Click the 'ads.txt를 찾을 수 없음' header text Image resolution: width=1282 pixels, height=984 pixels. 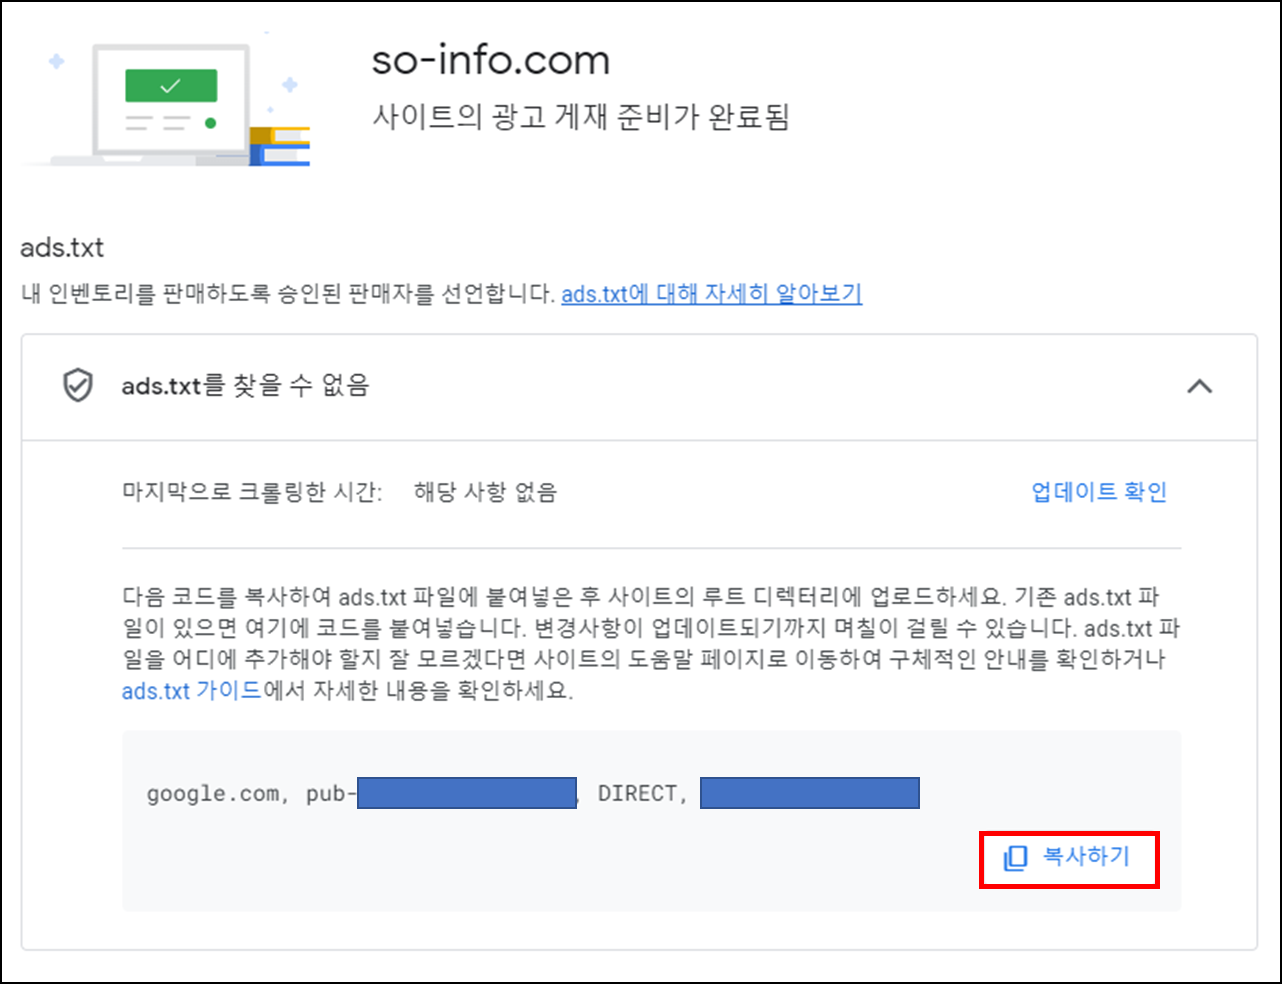[x=245, y=385]
